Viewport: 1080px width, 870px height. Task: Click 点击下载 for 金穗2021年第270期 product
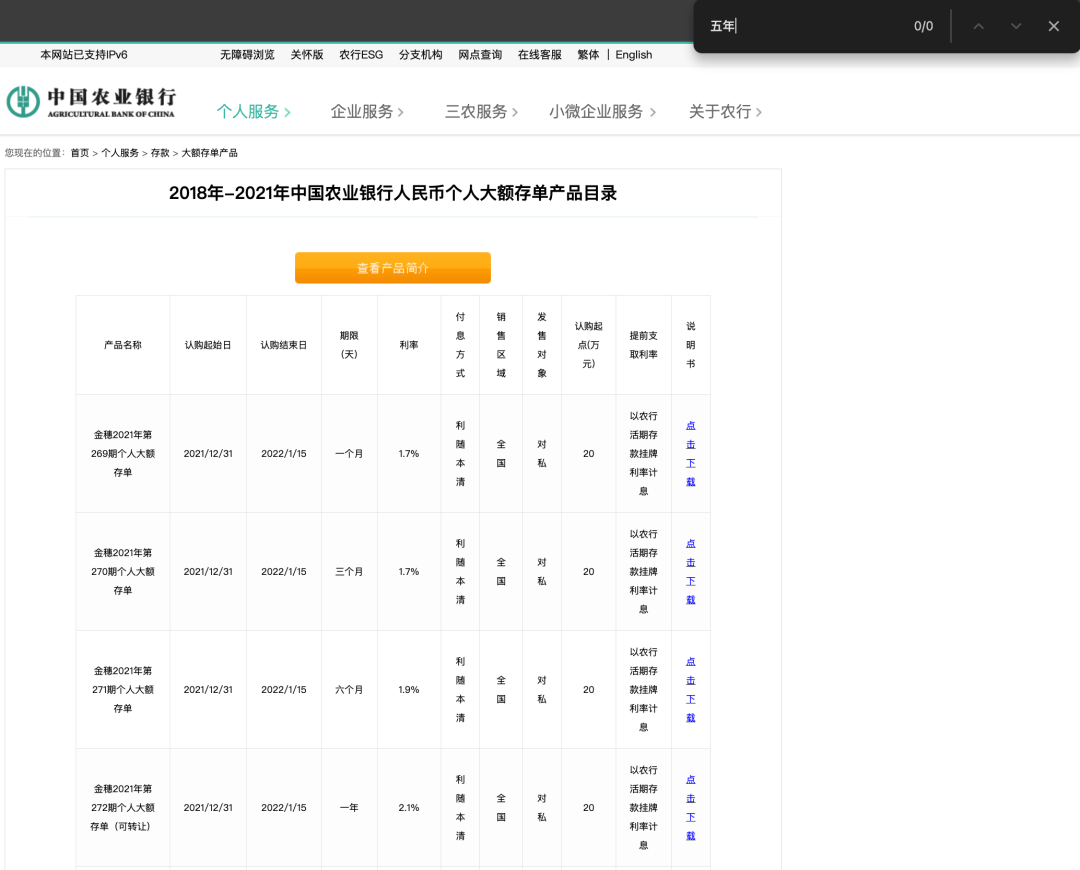coord(690,571)
